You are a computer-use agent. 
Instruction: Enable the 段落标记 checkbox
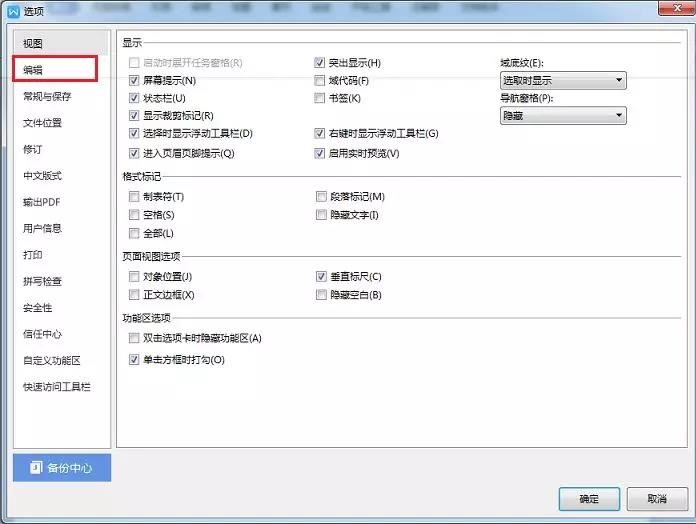321,197
